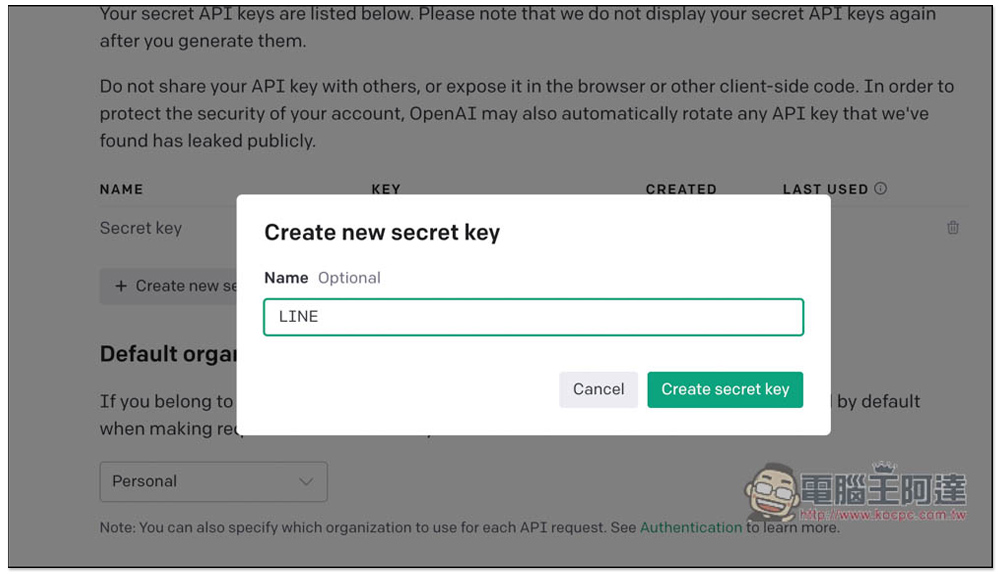Viewport: 1000px width, 574px height.
Task: Click the cartoon mascot watermark logo
Action: click(x=769, y=494)
